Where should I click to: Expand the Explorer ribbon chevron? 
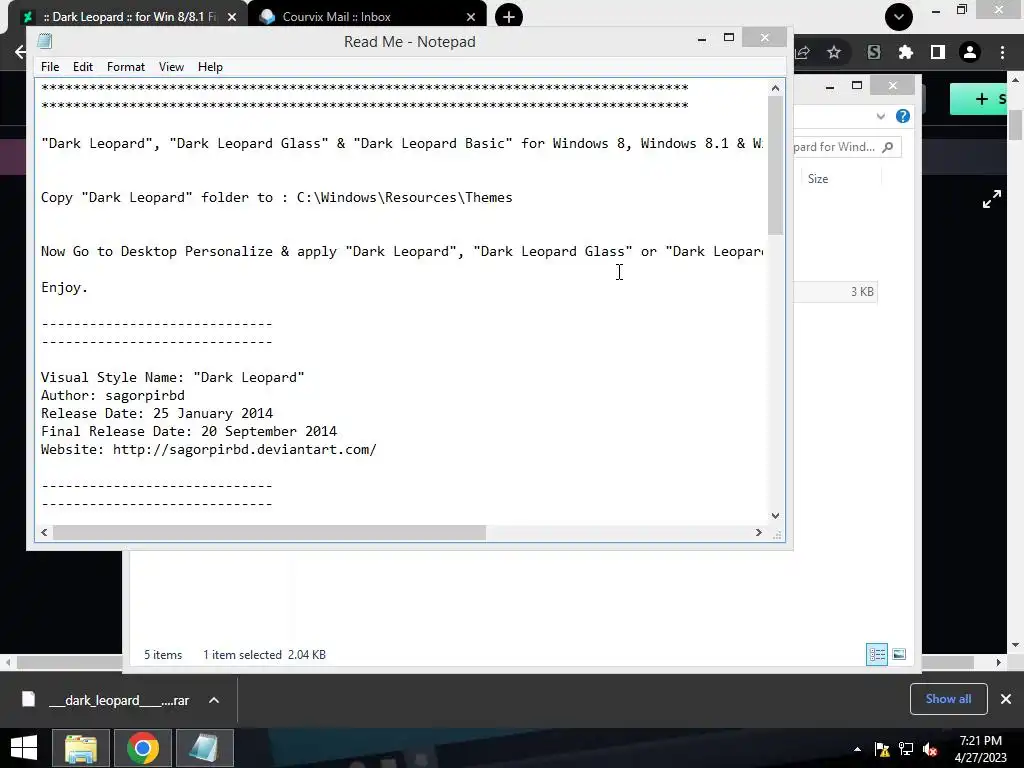pyautogui.click(x=880, y=116)
